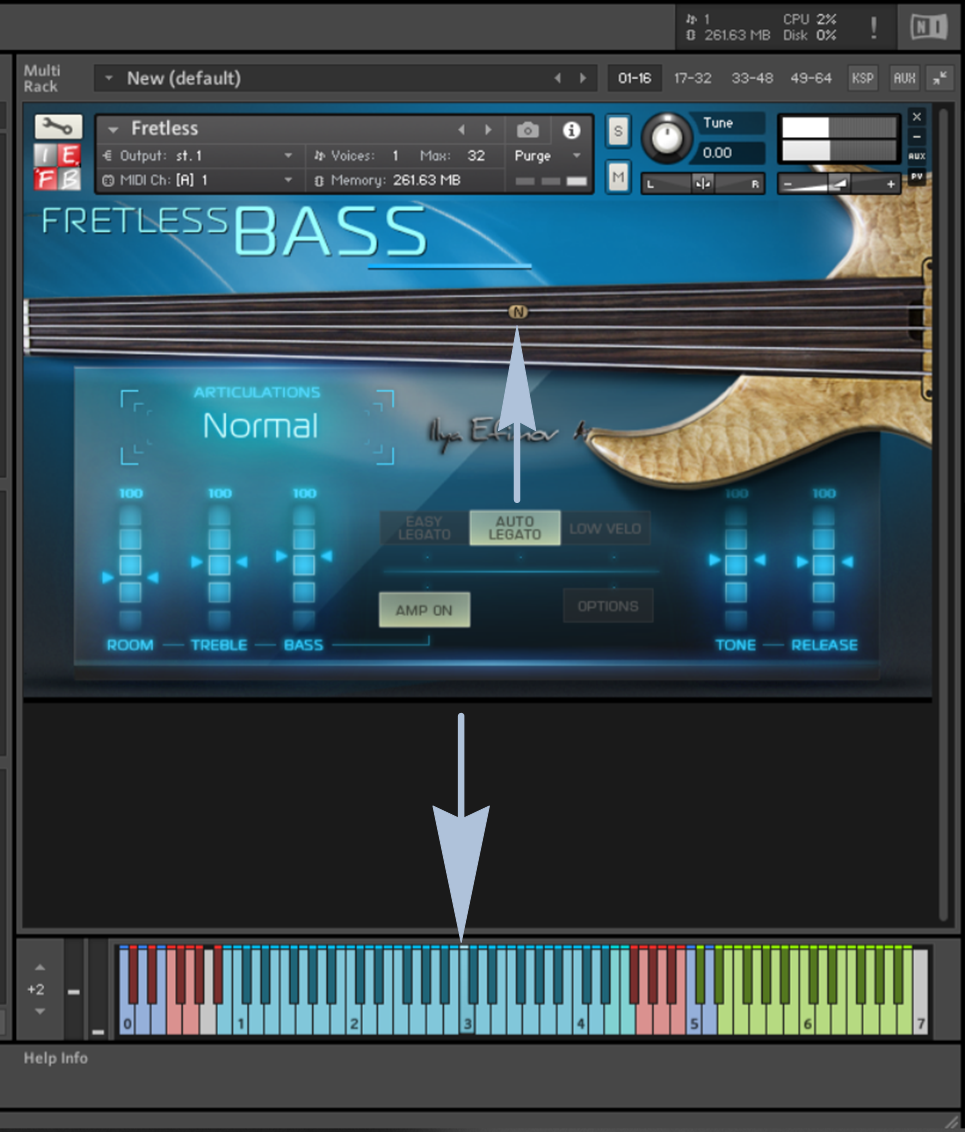Switch to rack page 17-32
965x1133 pixels.
click(692, 78)
